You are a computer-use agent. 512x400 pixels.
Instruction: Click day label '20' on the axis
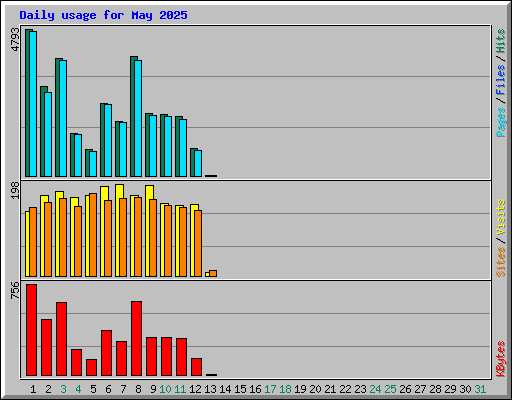pos(315,389)
